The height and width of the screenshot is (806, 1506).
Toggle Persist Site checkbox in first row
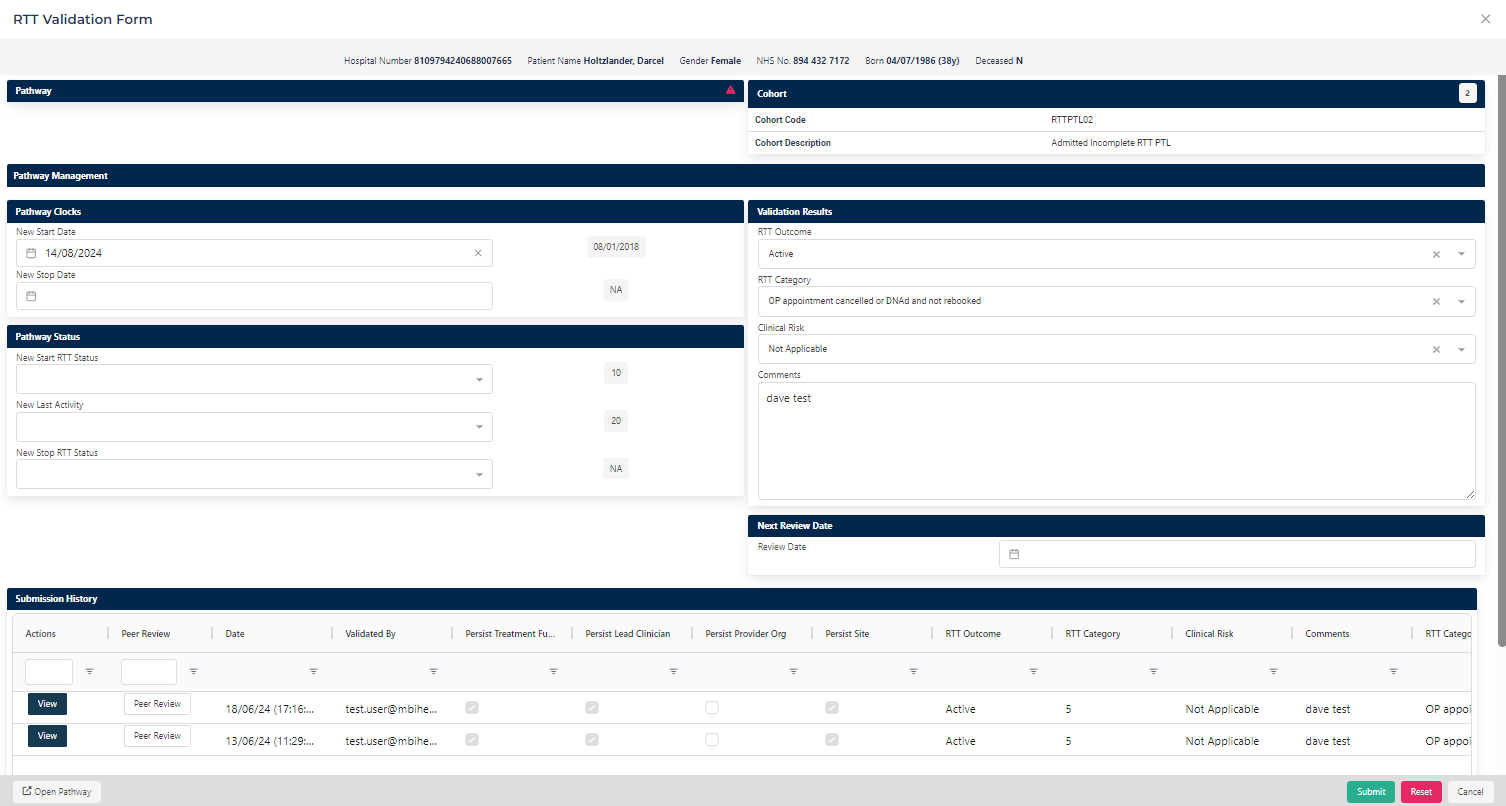[x=832, y=708]
